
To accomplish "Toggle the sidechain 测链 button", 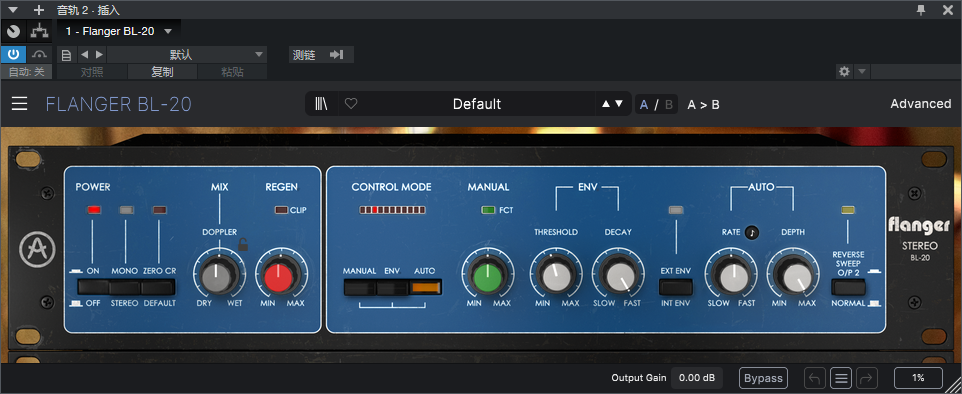I will pos(321,55).
